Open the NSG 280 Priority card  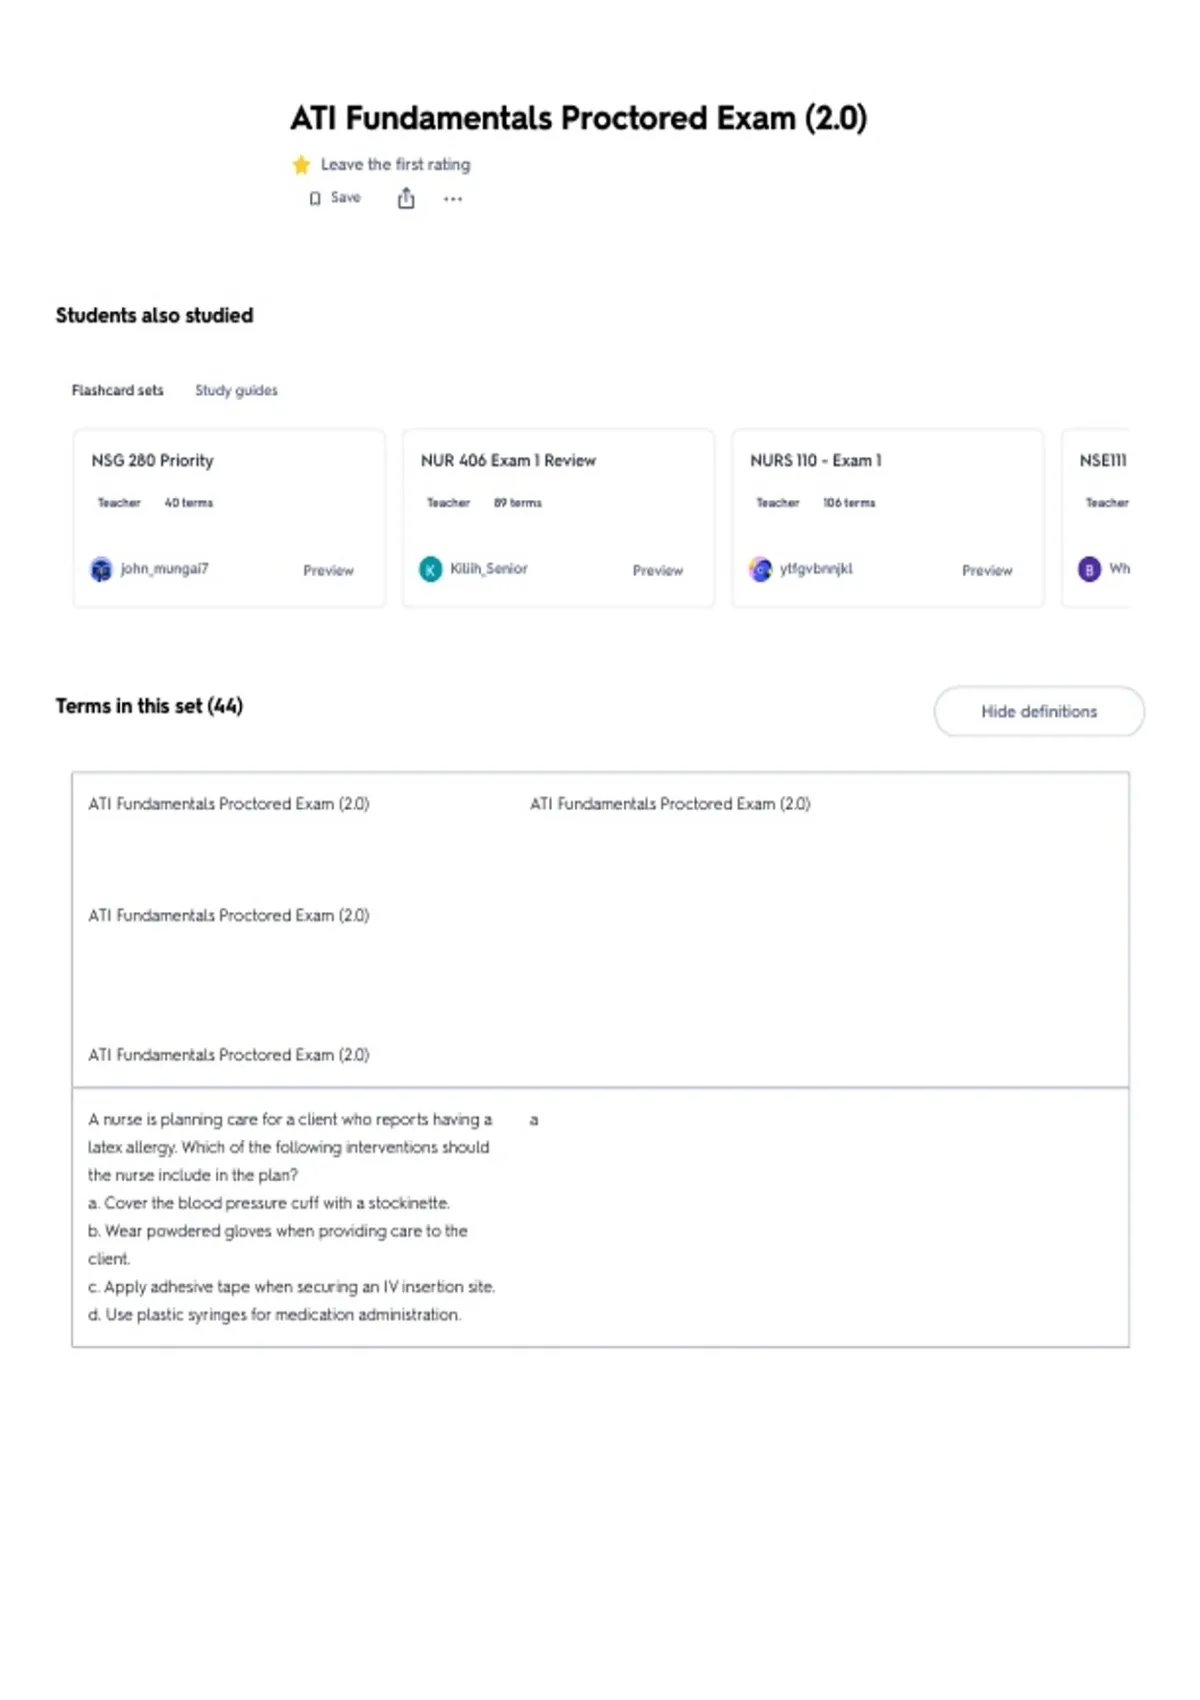coord(229,518)
